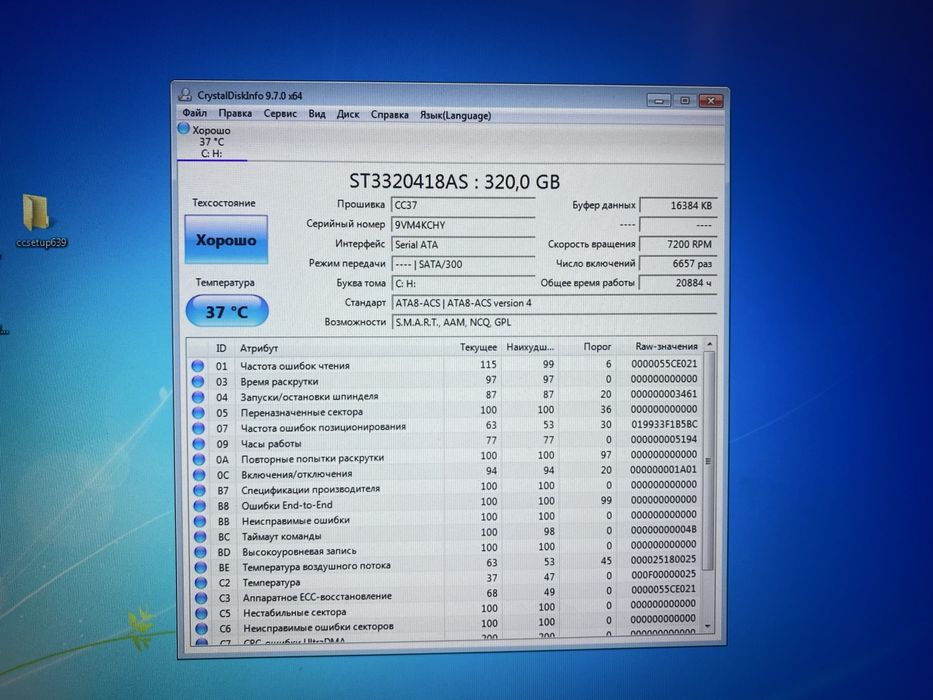Image resolution: width=933 pixels, height=700 pixels.
Task: Click status icon for Ошибки End-to-End
Action: [200, 506]
